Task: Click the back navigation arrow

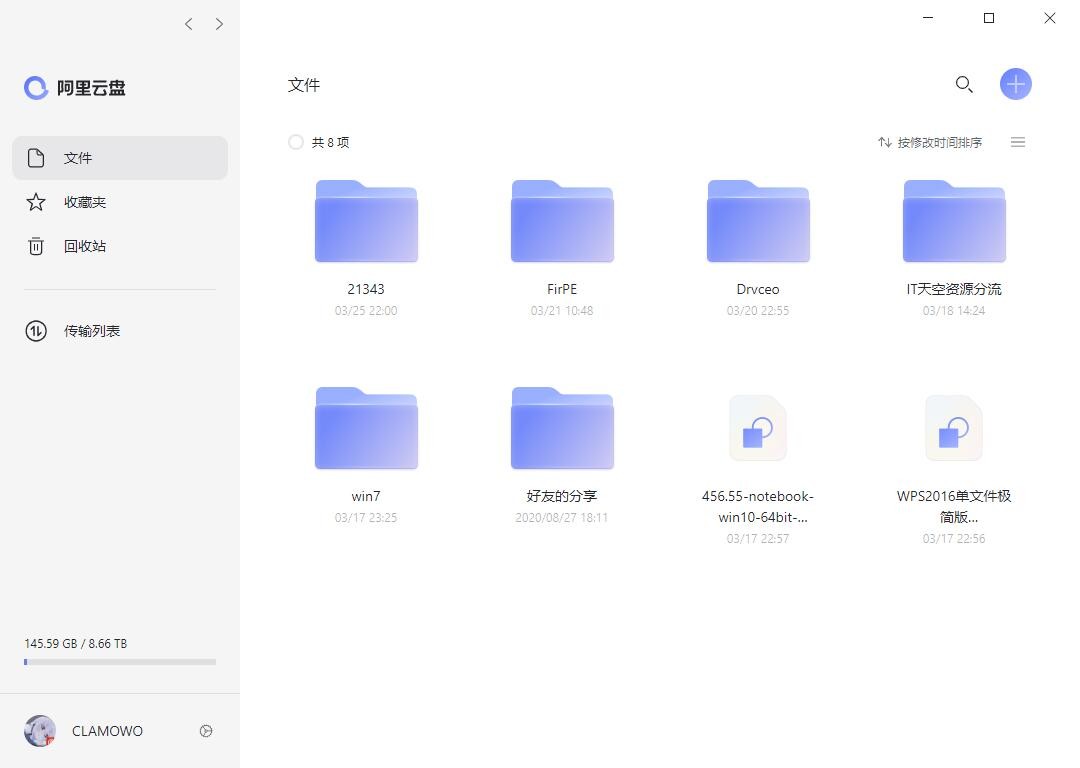Action: tap(188, 23)
